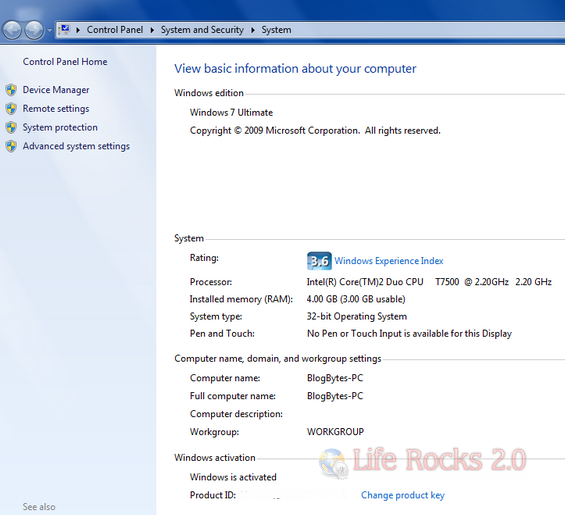Click the 4.00 GB (3.00 GB usable) value
The height and width of the screenshot is (515, 565).
[x=356, y=299]
